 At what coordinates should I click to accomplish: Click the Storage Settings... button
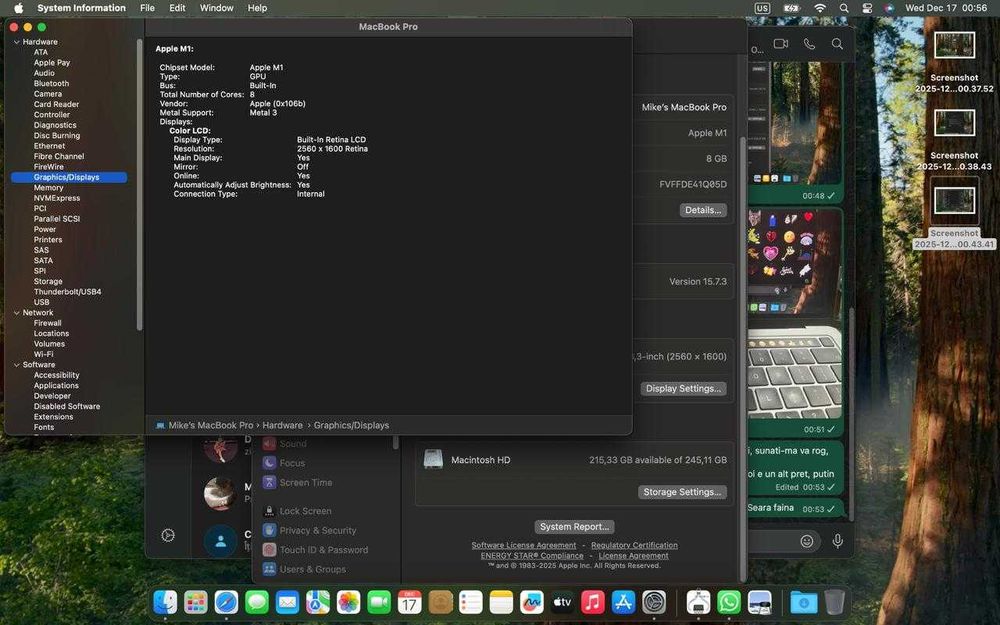pos(682,492)
